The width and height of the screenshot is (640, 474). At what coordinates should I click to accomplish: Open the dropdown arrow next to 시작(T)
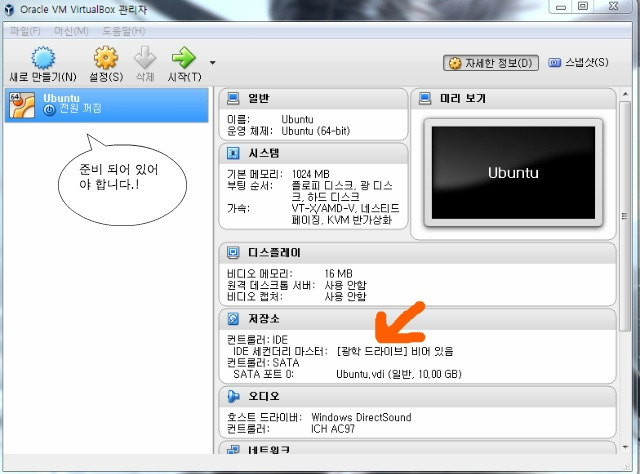[x=212, y=63]
